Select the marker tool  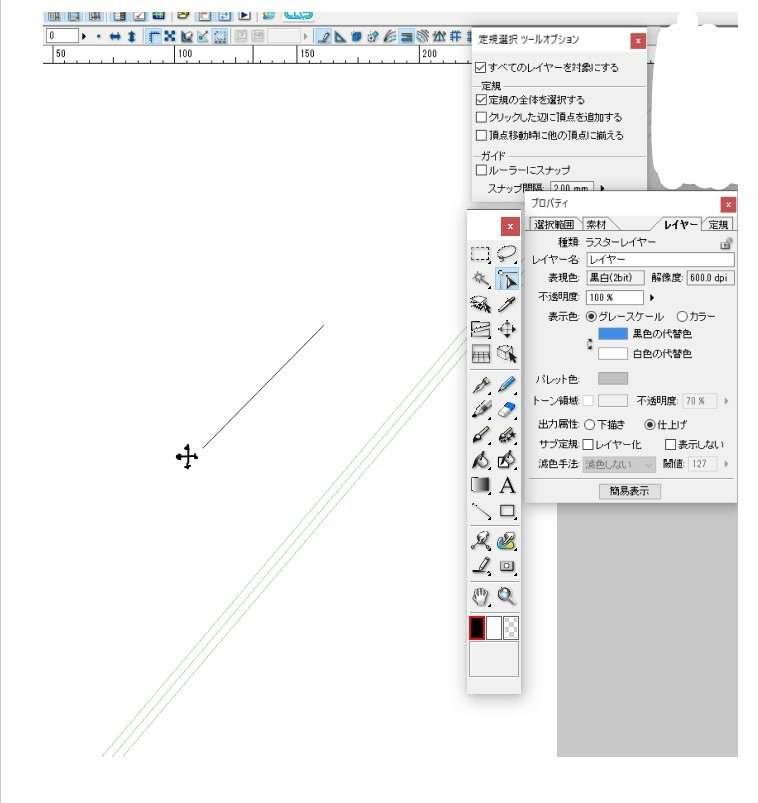tap(480, 410)
